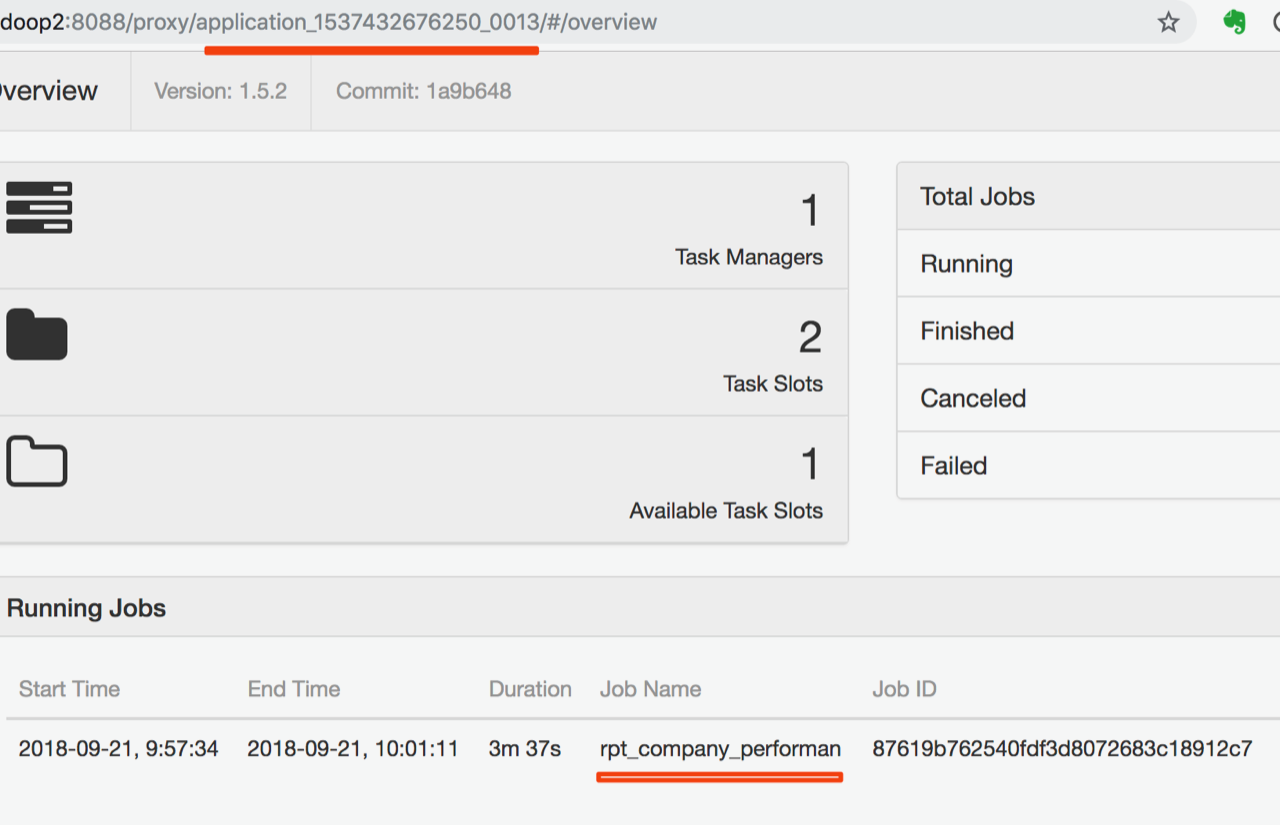Sort by Start Time column header
Image resolution: width=1280 pixels, height=825 pixels.
point(69,689)
